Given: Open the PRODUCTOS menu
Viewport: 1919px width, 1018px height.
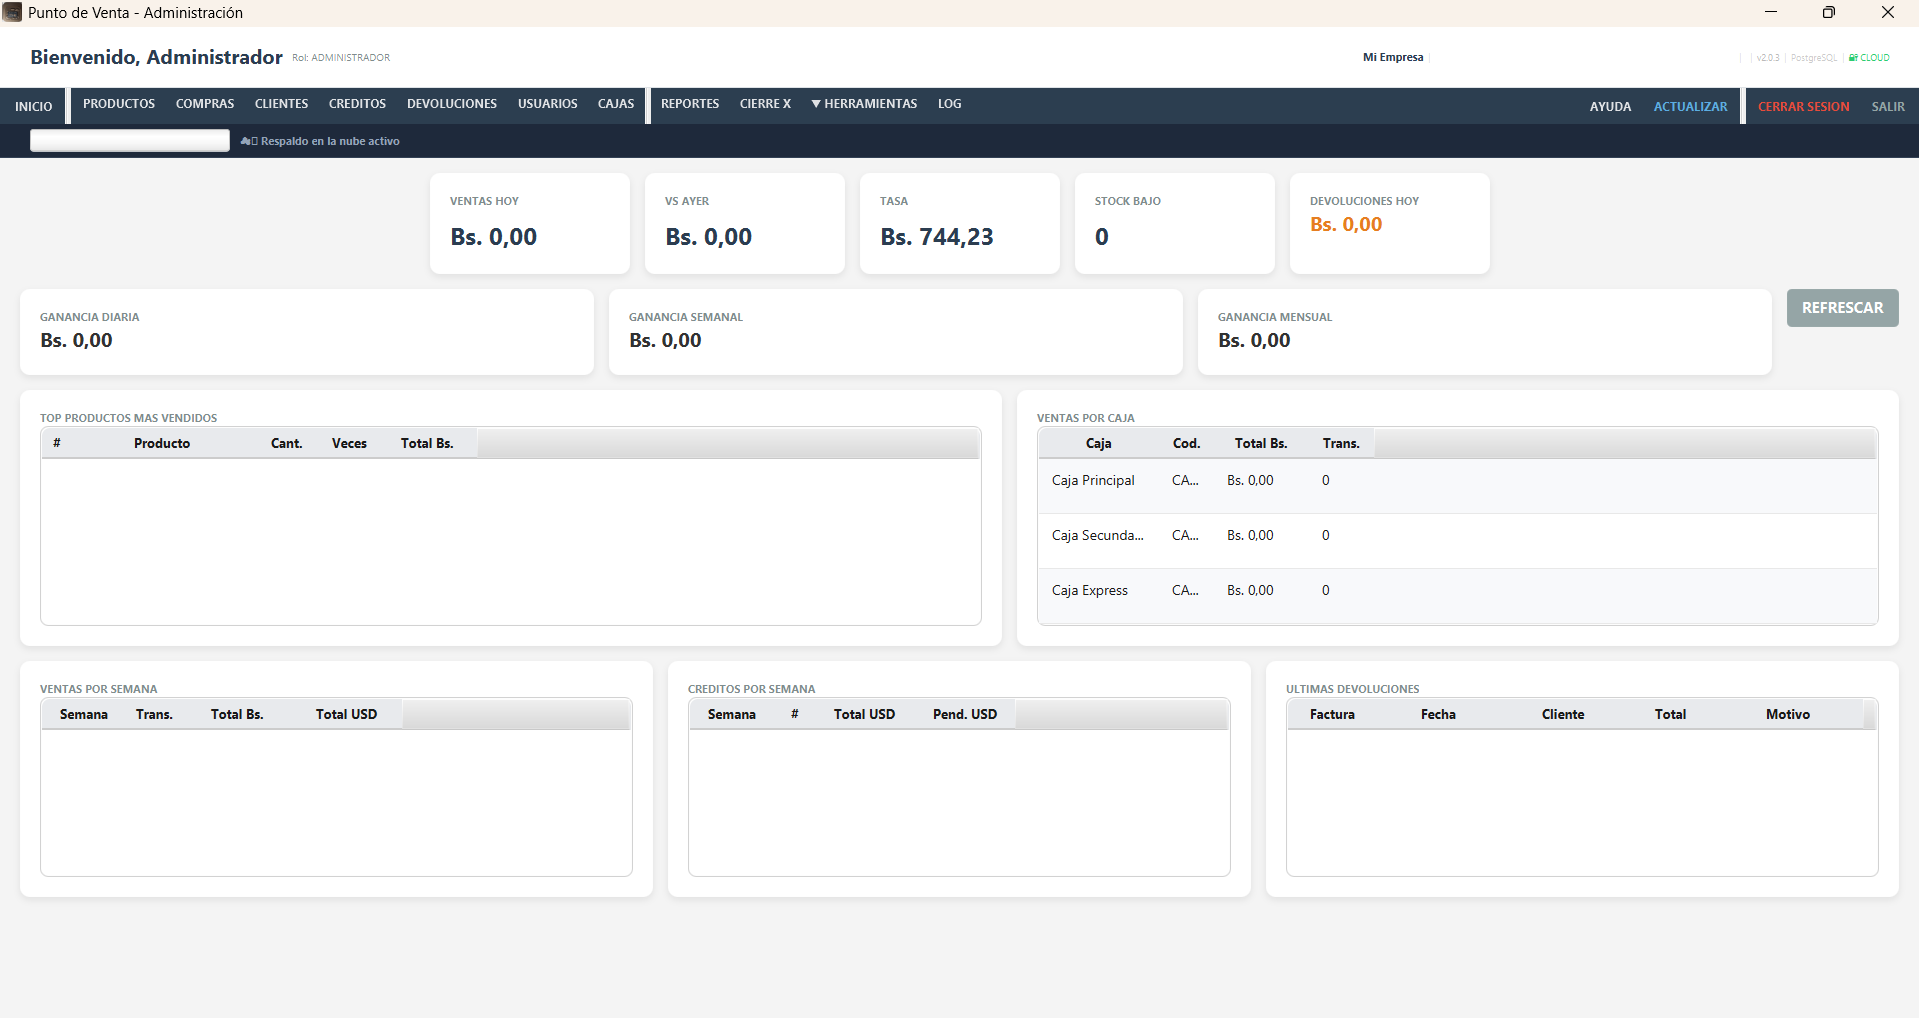Looking at the screenshot, I should pyautogui.click(x=119, y=104).
